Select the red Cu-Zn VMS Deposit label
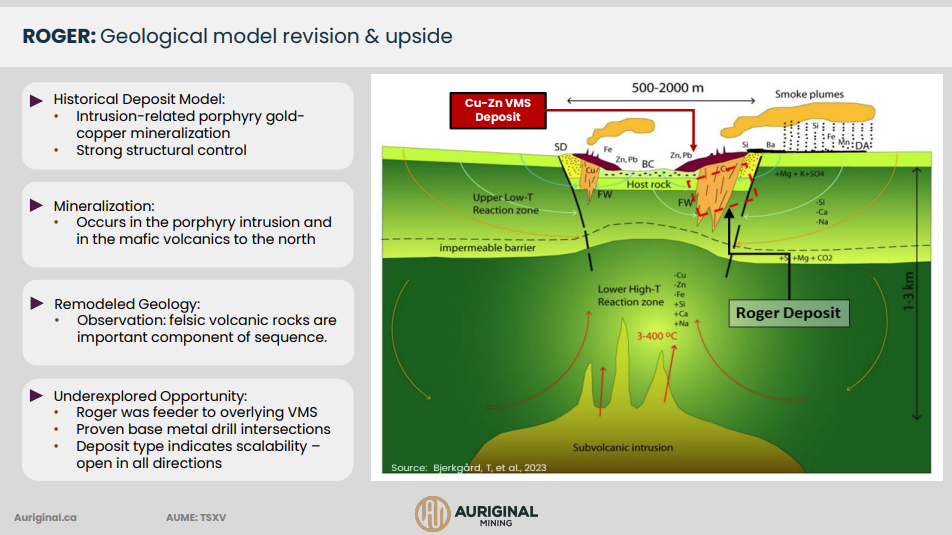This screenshot has width=952, height=535. pos(498,110)
